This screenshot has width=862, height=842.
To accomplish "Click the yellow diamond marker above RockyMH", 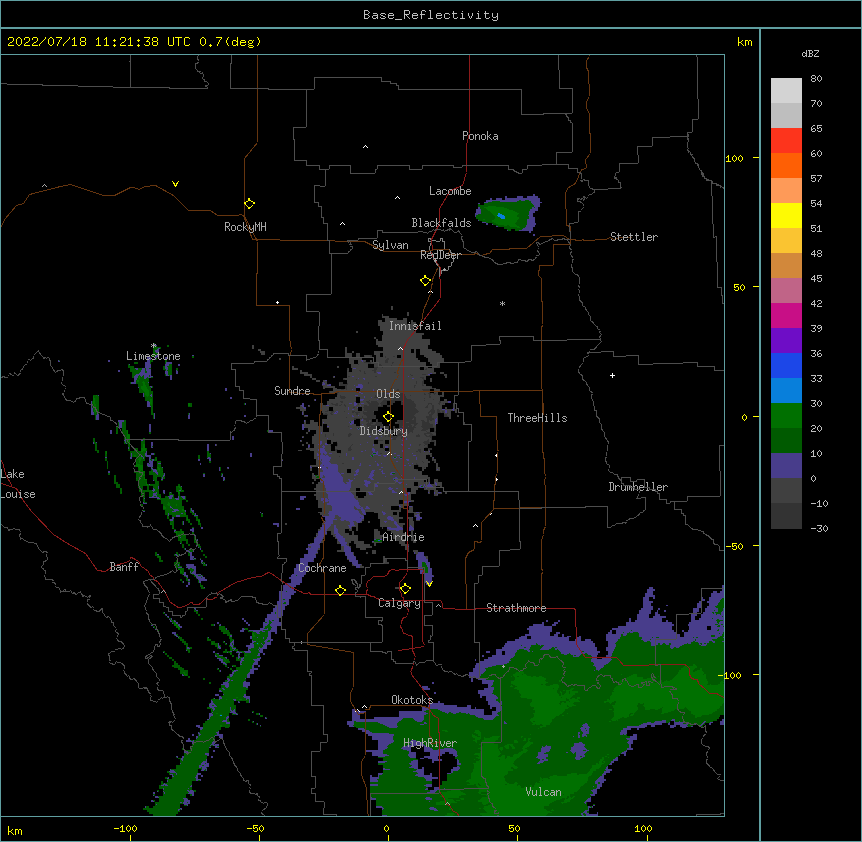I will pos(249,204).
